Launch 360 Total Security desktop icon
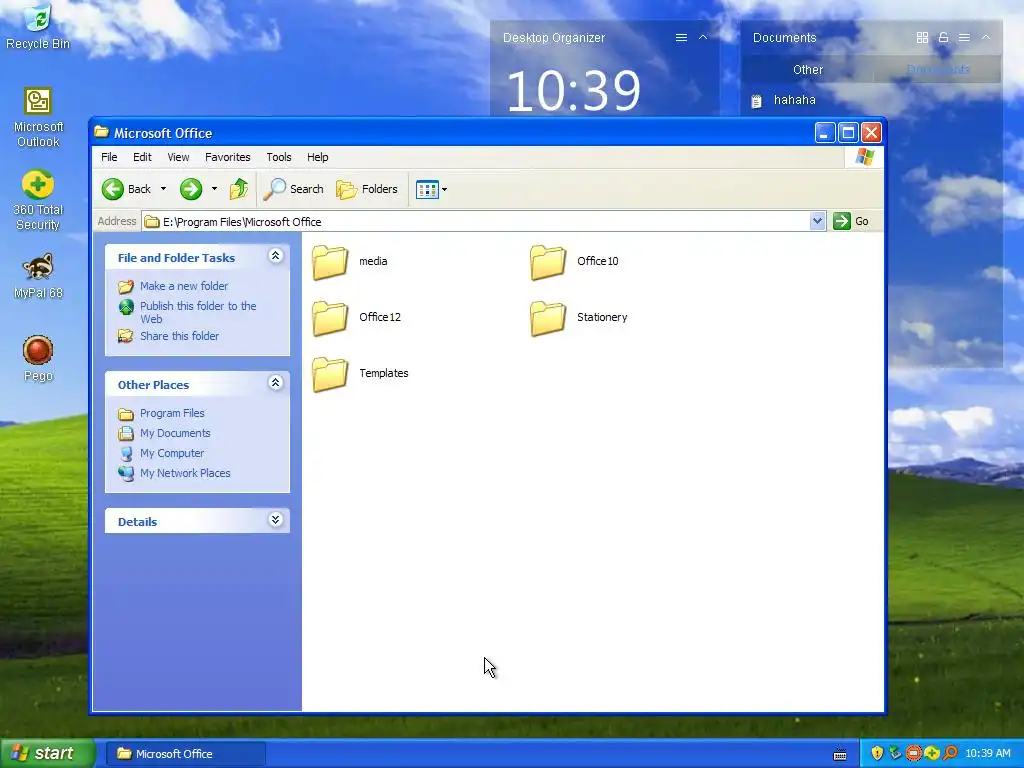Screen dimensions: 1024x768 38,200
